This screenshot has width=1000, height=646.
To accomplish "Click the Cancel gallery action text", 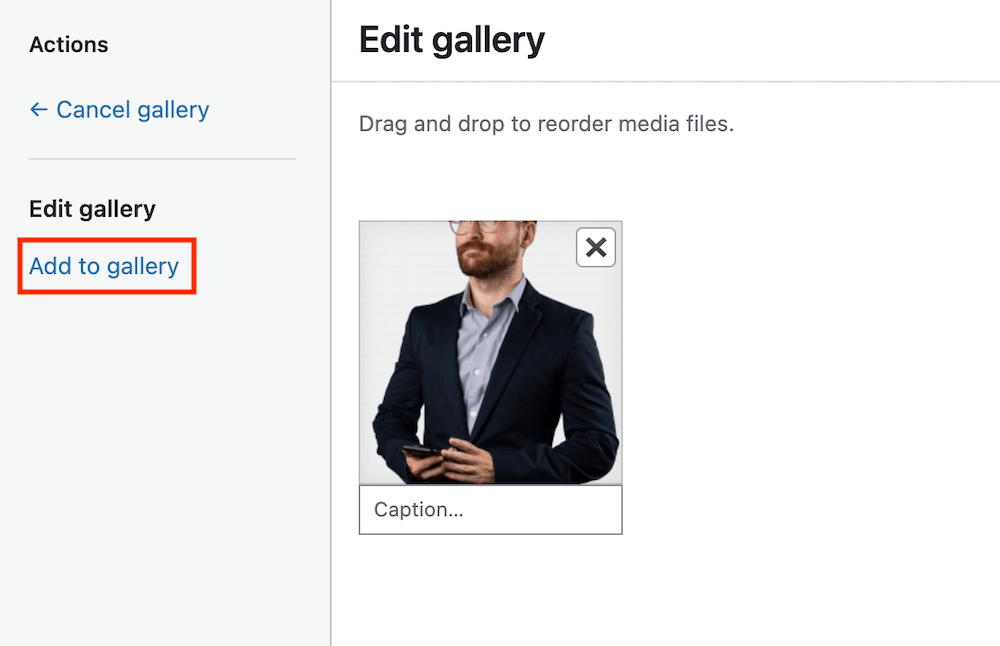I will point(132,110).
